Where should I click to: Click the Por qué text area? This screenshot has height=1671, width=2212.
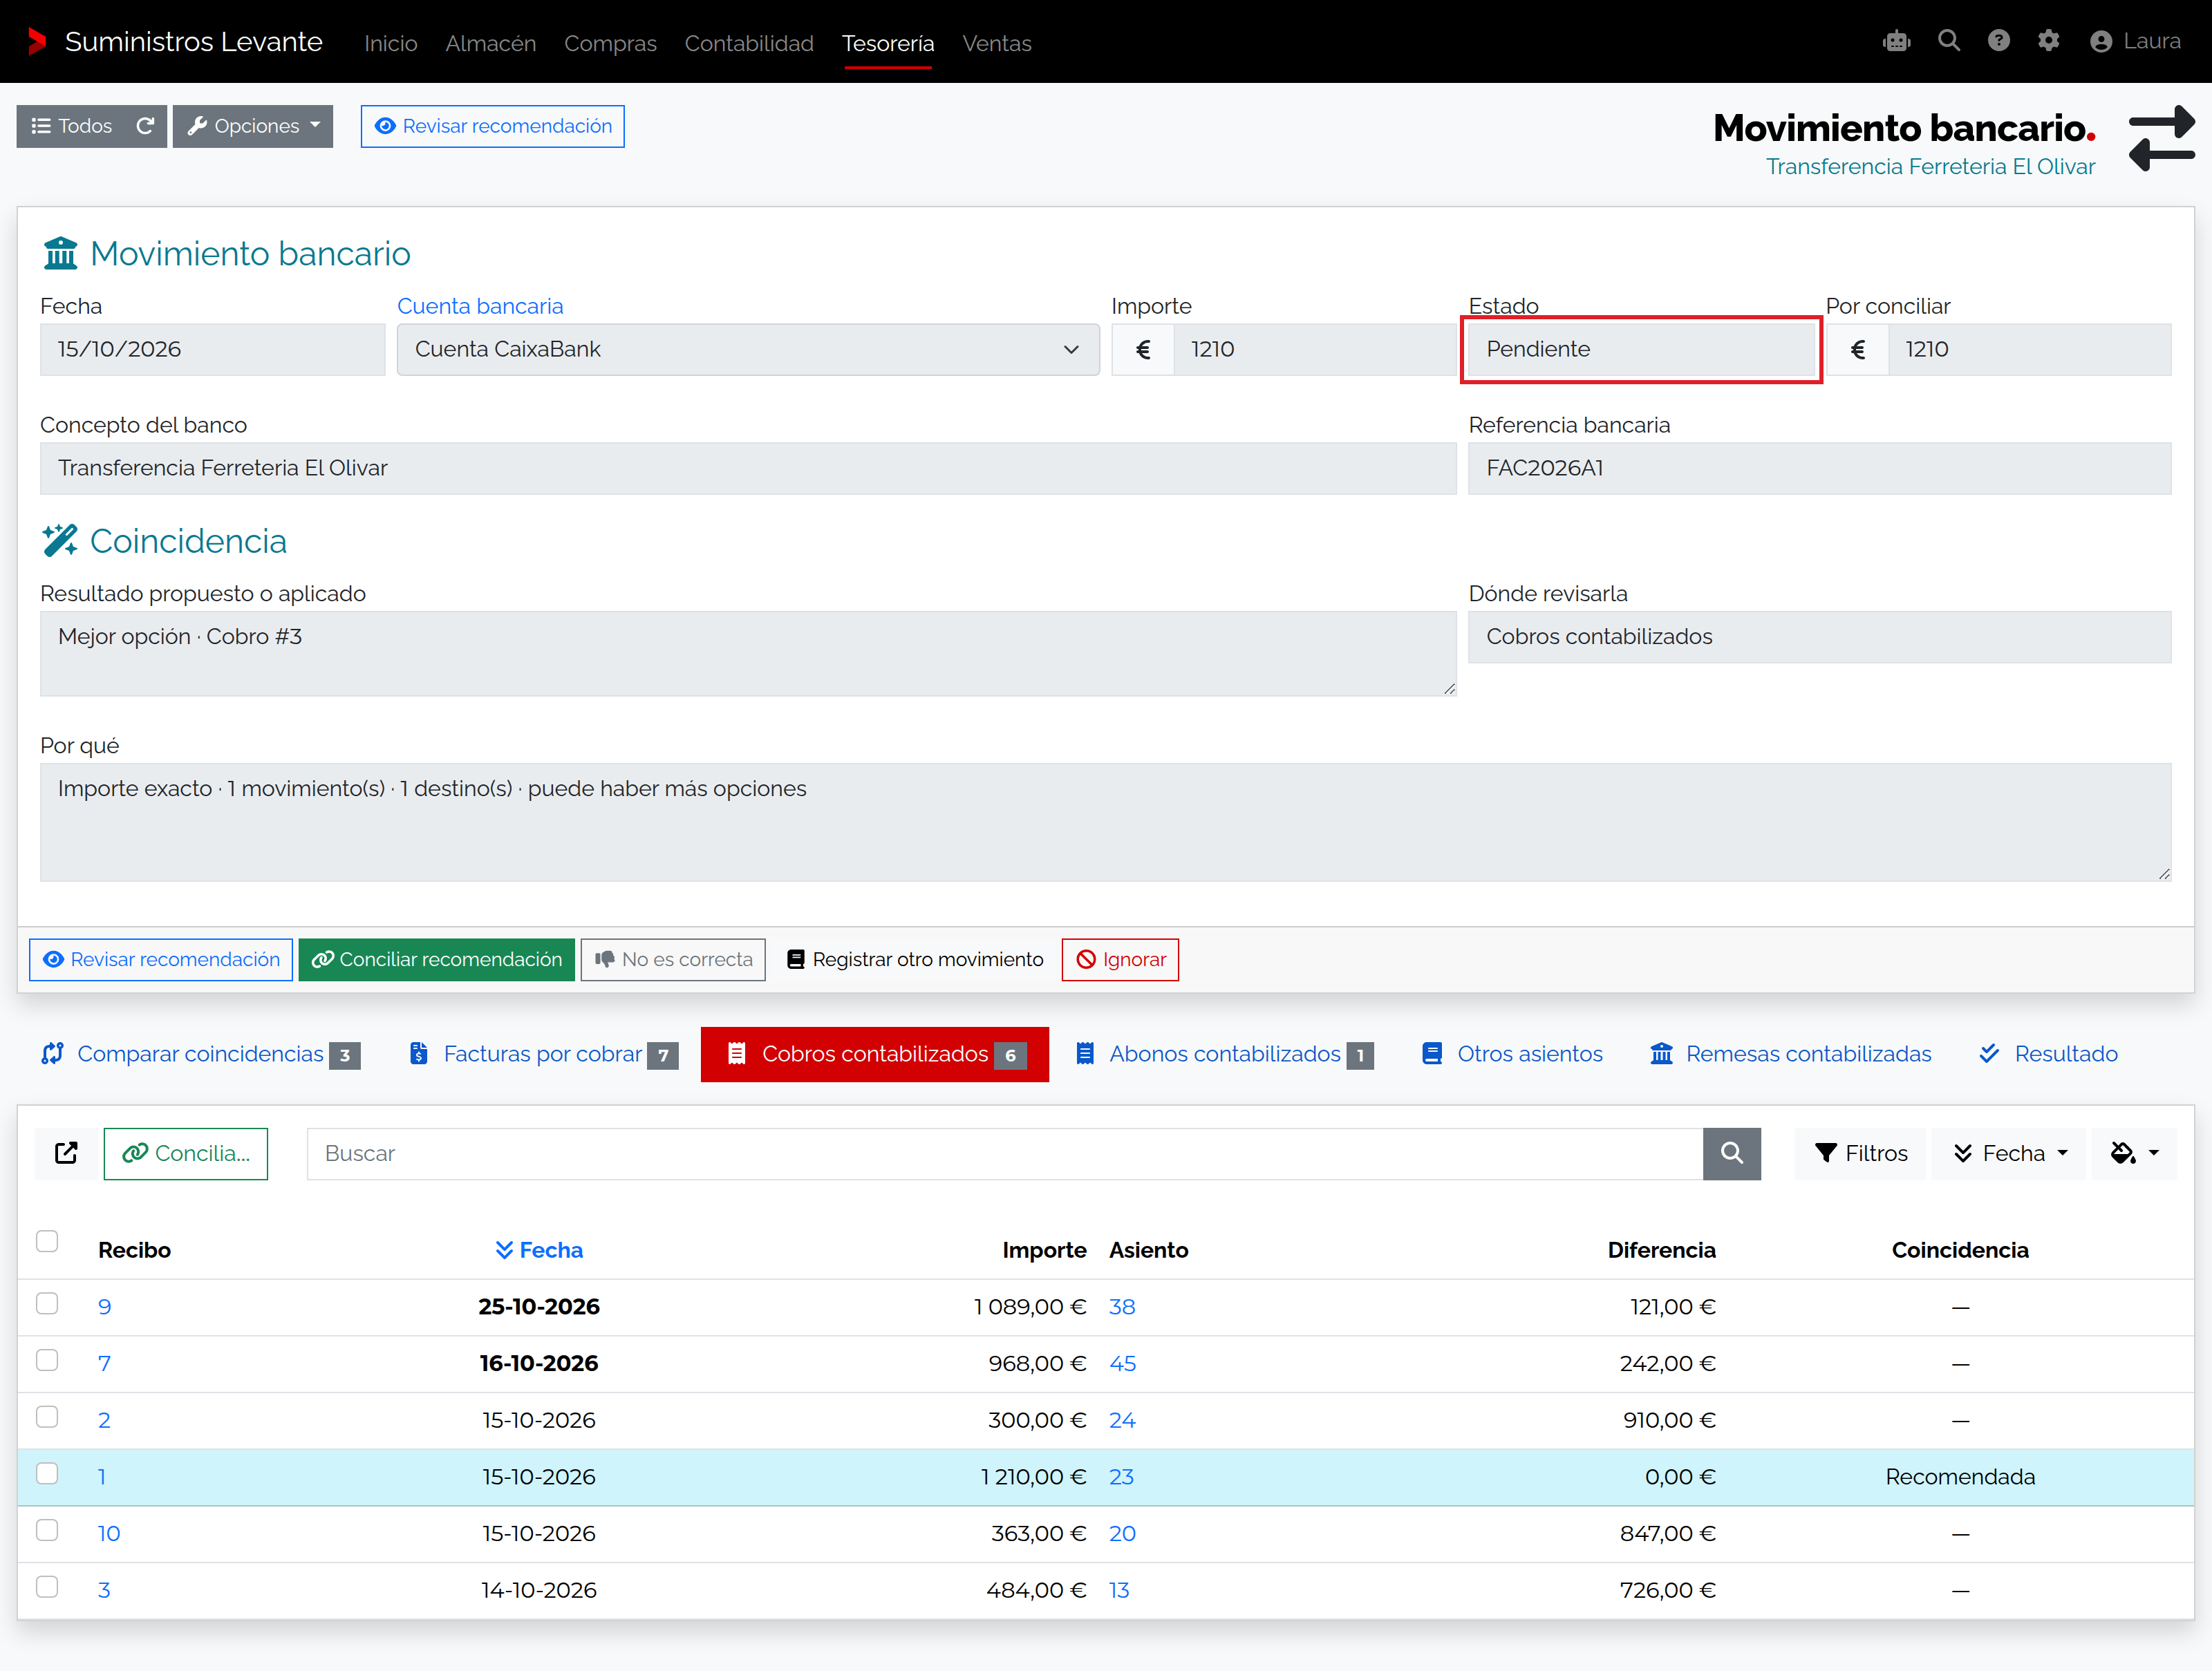click(1105, 822)
